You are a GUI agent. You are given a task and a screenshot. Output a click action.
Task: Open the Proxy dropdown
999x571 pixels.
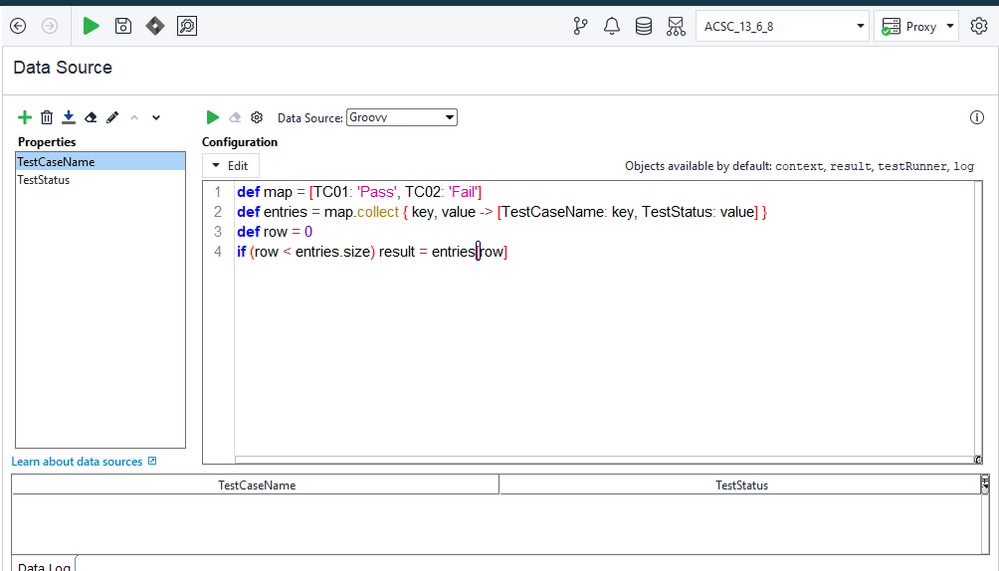(x=916, y=27)
